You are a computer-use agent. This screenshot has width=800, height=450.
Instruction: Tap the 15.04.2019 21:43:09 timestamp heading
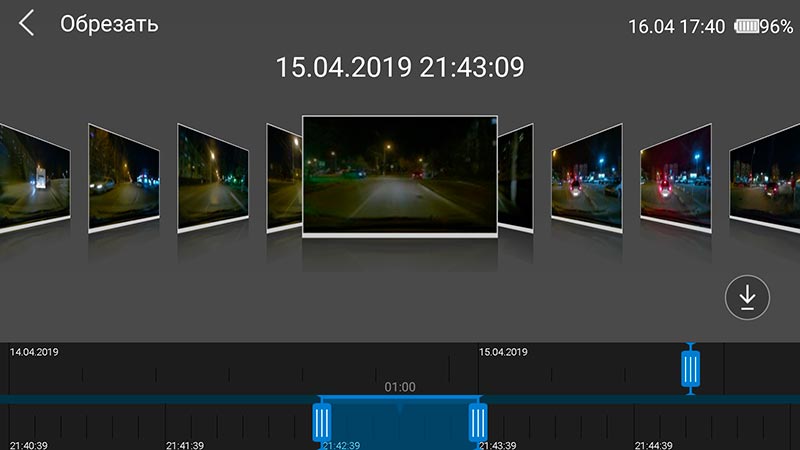click(400, 68)
